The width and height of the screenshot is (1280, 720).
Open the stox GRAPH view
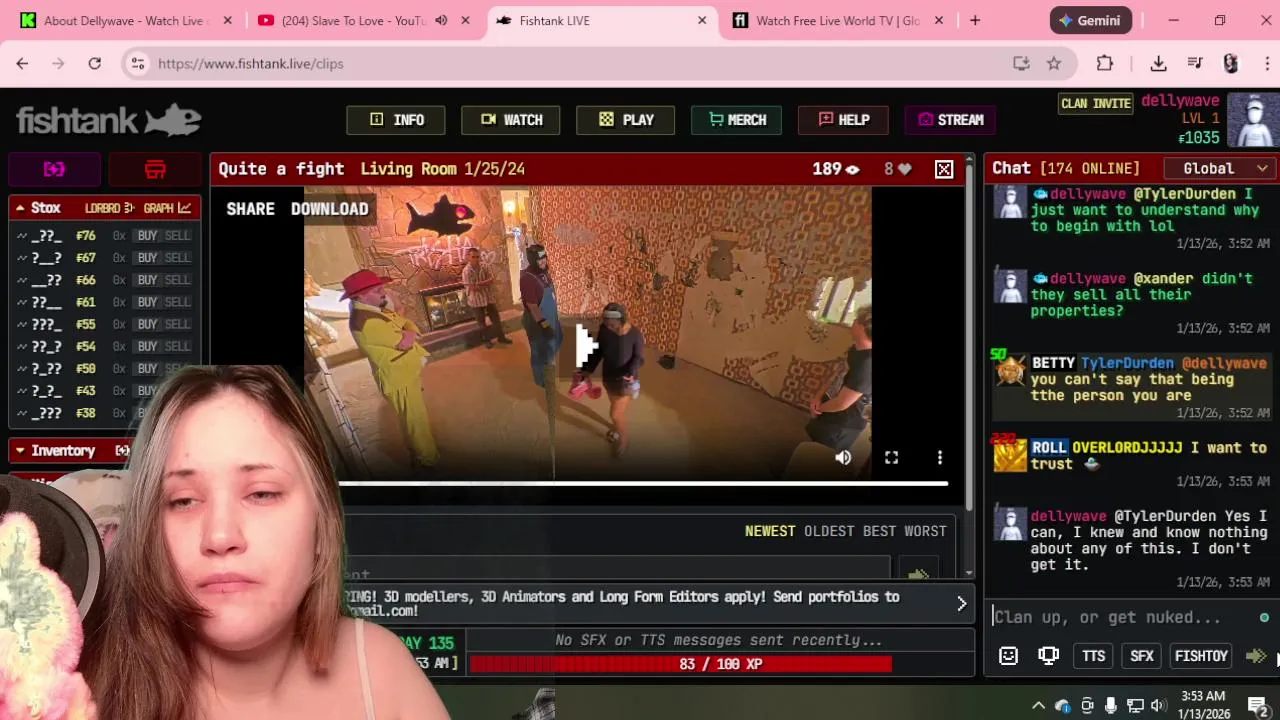click(x=167, y=208)
